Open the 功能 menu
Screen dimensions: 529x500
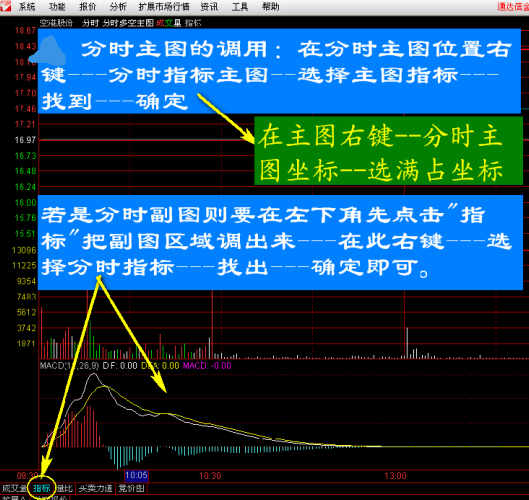[57, 7]
